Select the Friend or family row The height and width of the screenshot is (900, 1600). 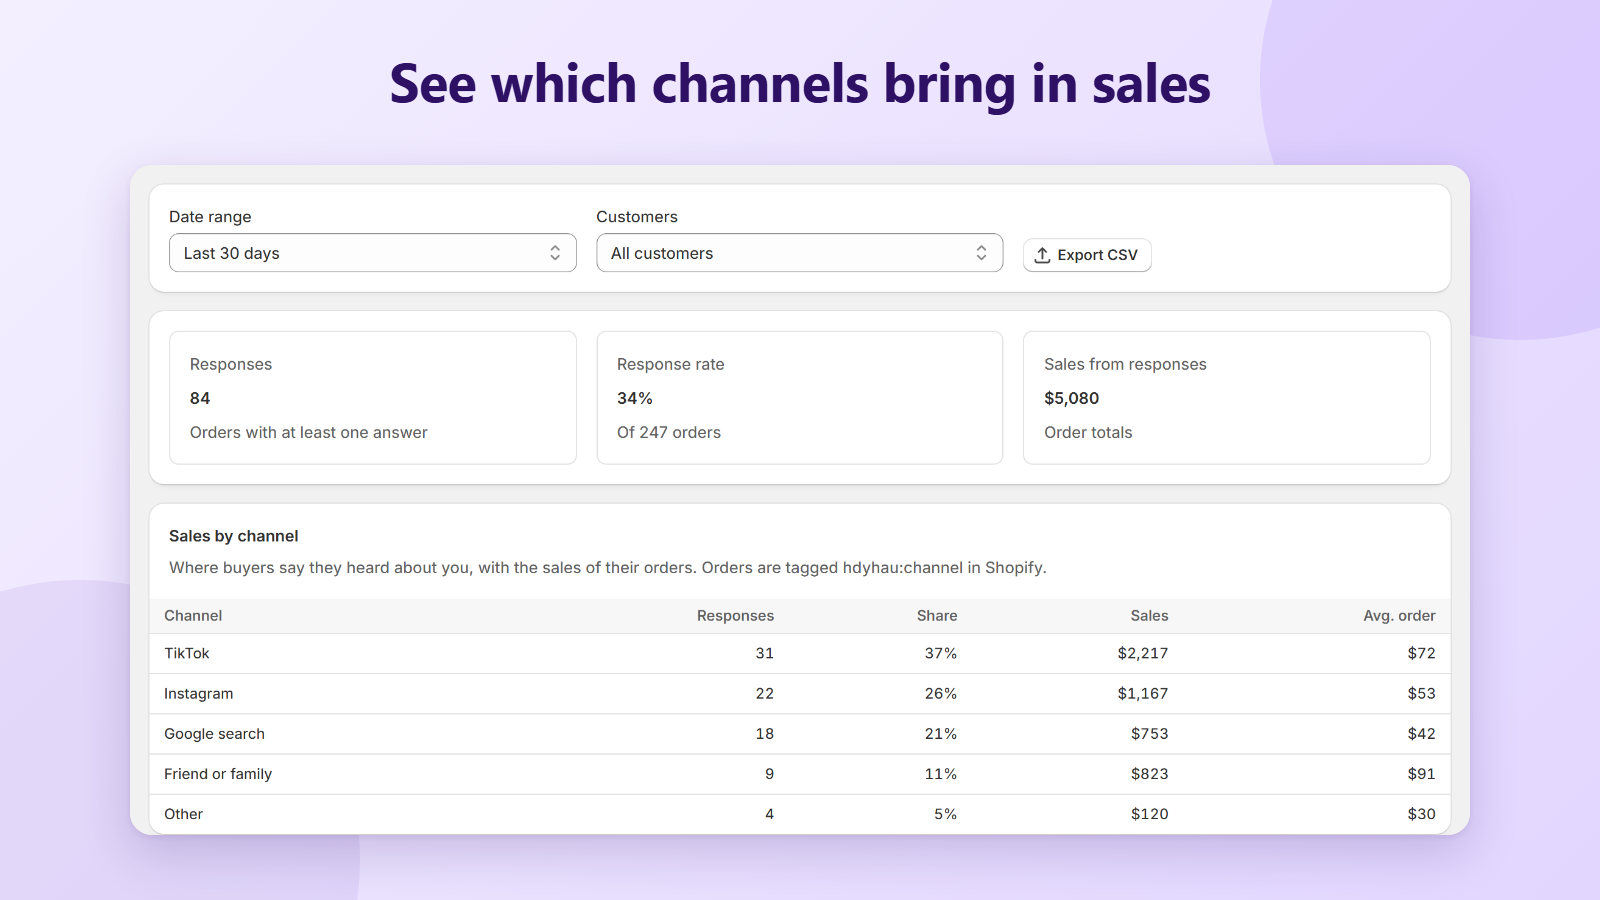pos(800,774)
